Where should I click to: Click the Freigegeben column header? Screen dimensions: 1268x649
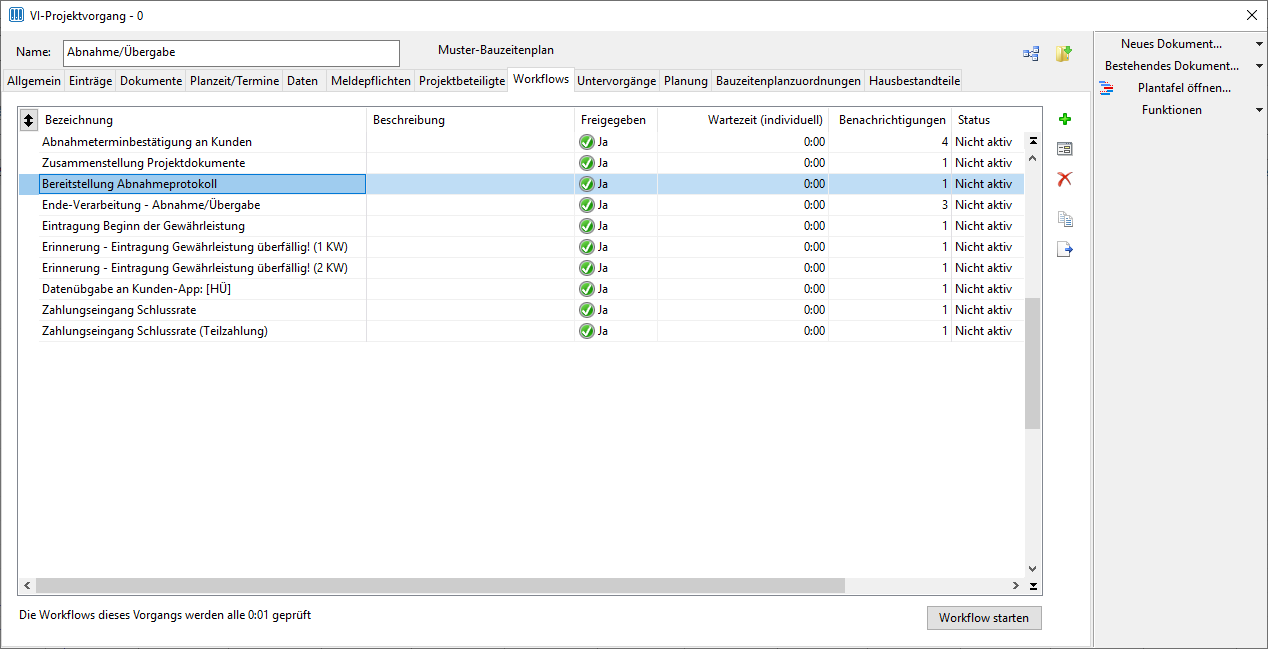point(616,120)
